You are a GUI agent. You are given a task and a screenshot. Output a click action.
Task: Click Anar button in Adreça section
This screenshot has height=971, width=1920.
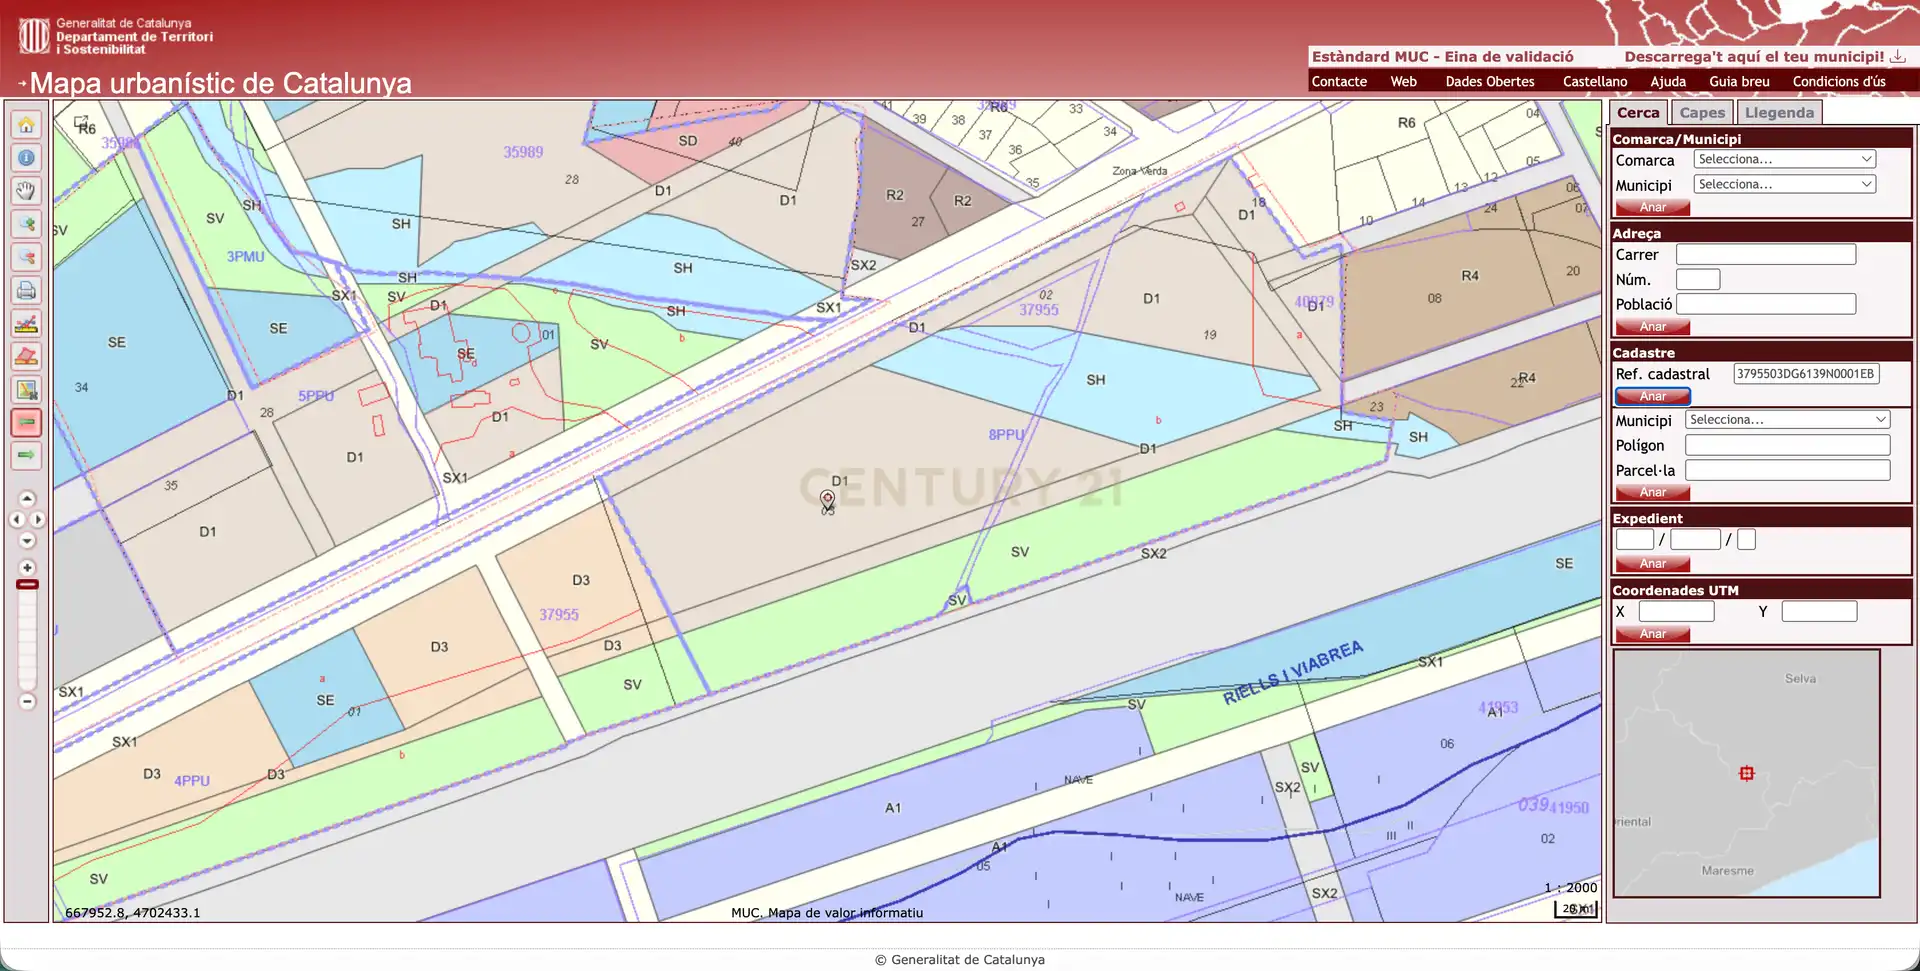1652,327
